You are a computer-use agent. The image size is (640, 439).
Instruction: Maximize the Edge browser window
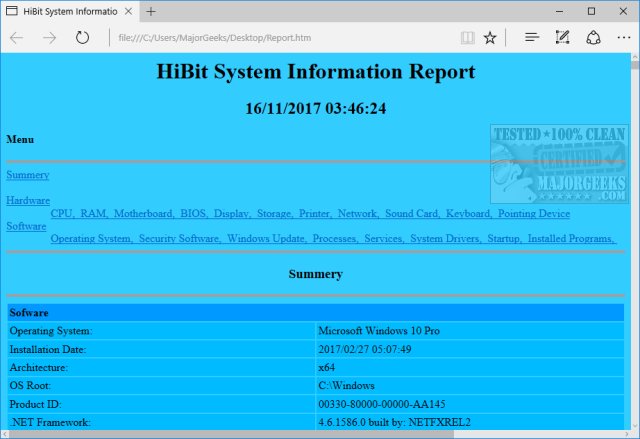[x=591, y=11]
